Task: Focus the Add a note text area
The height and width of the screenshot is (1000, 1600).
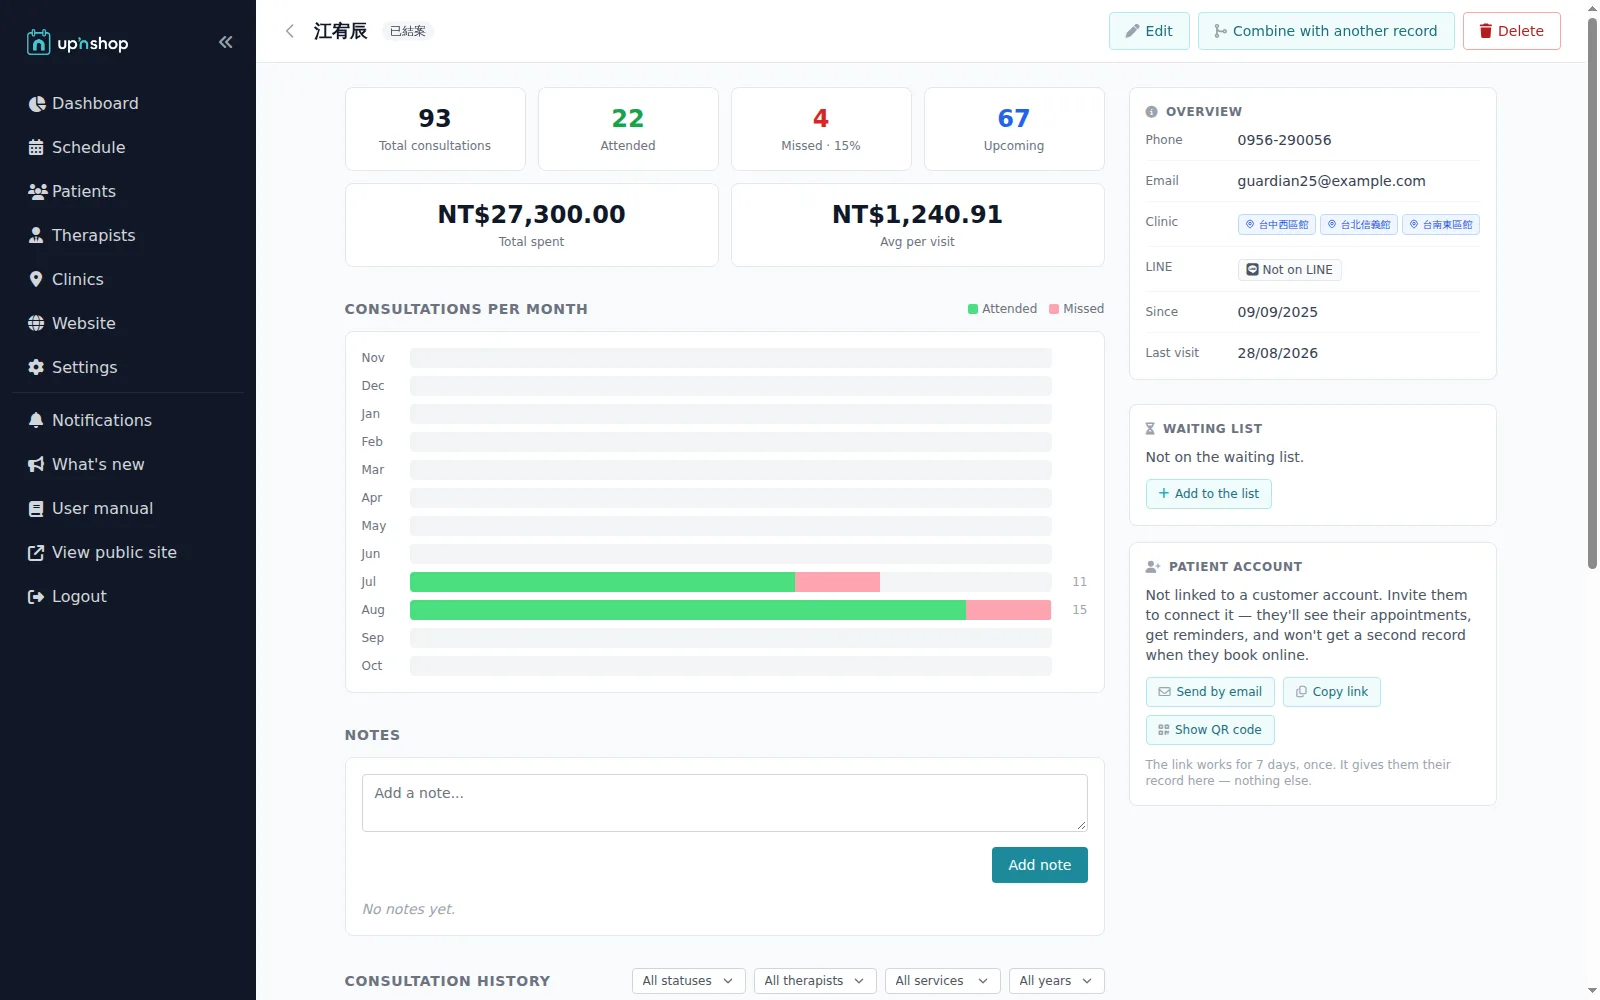Action: tap(724, 803)
